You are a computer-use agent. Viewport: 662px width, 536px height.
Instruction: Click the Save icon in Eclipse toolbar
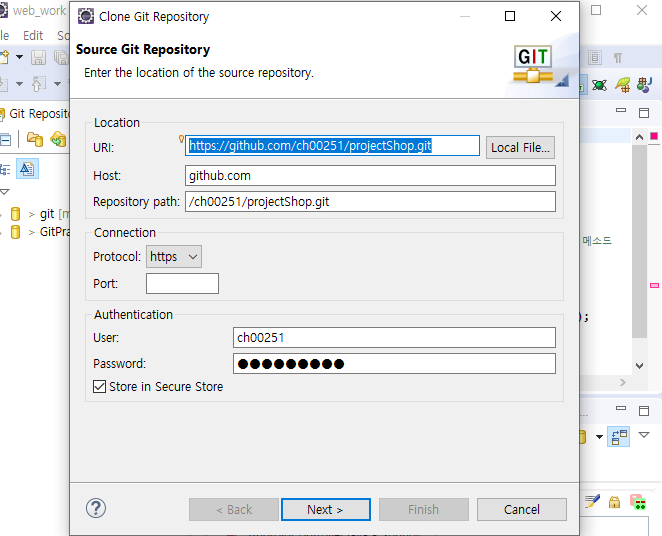38,57
